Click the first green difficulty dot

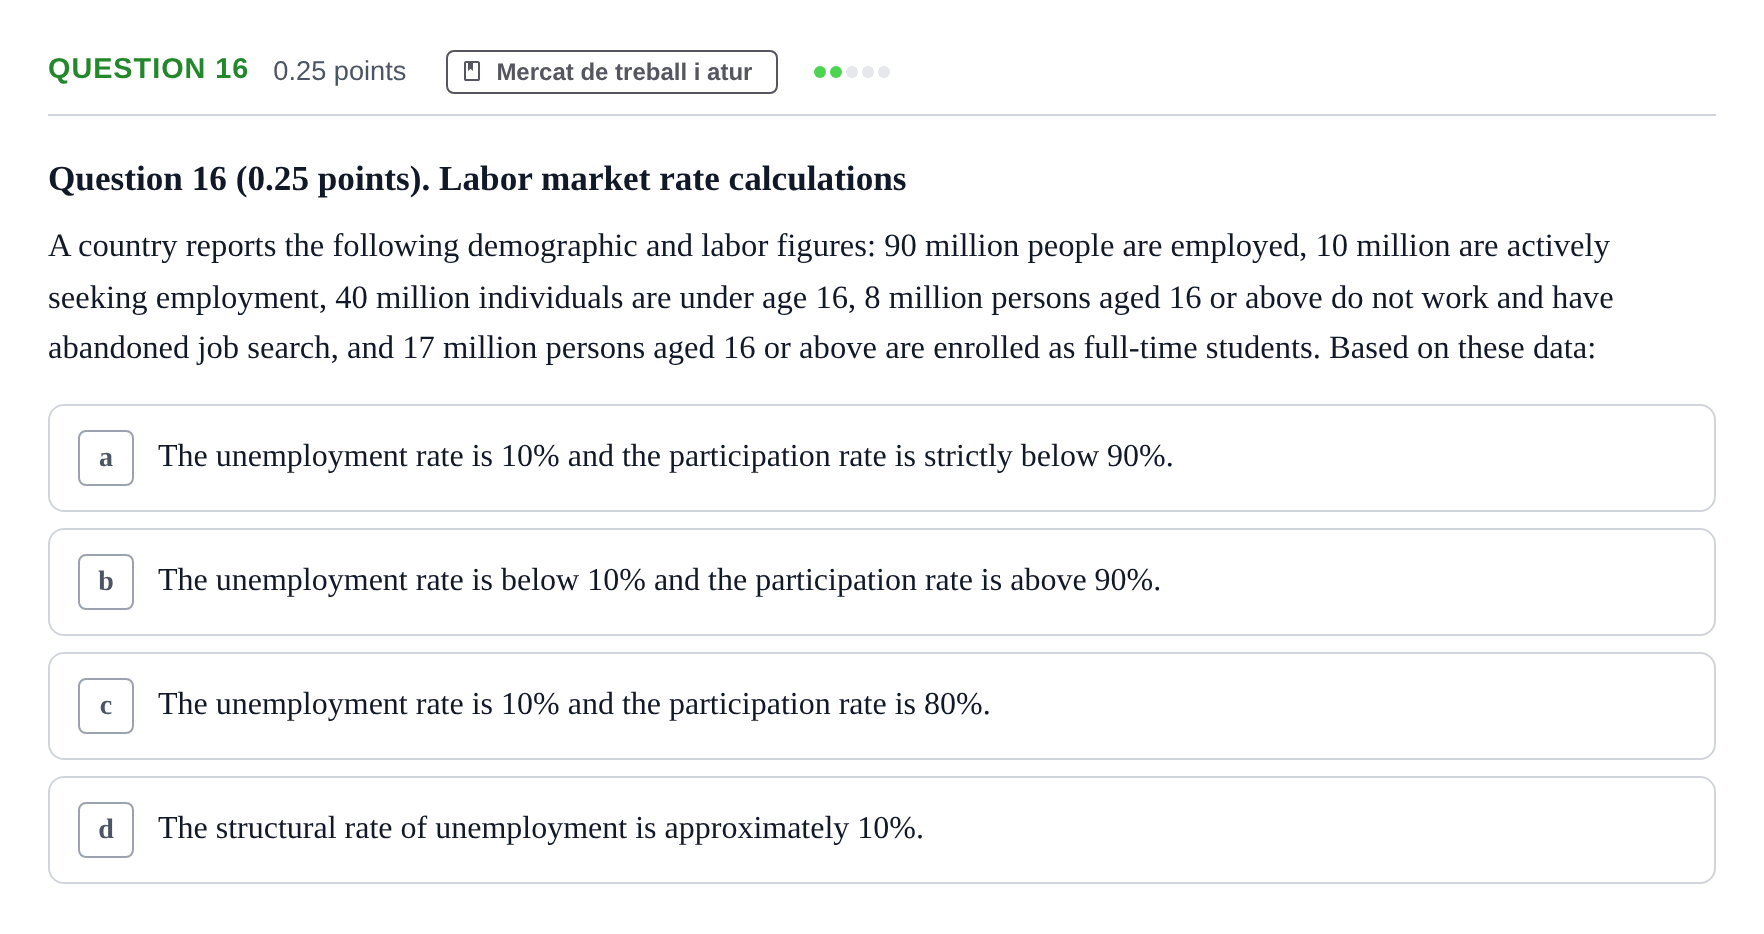click(820, 72)
